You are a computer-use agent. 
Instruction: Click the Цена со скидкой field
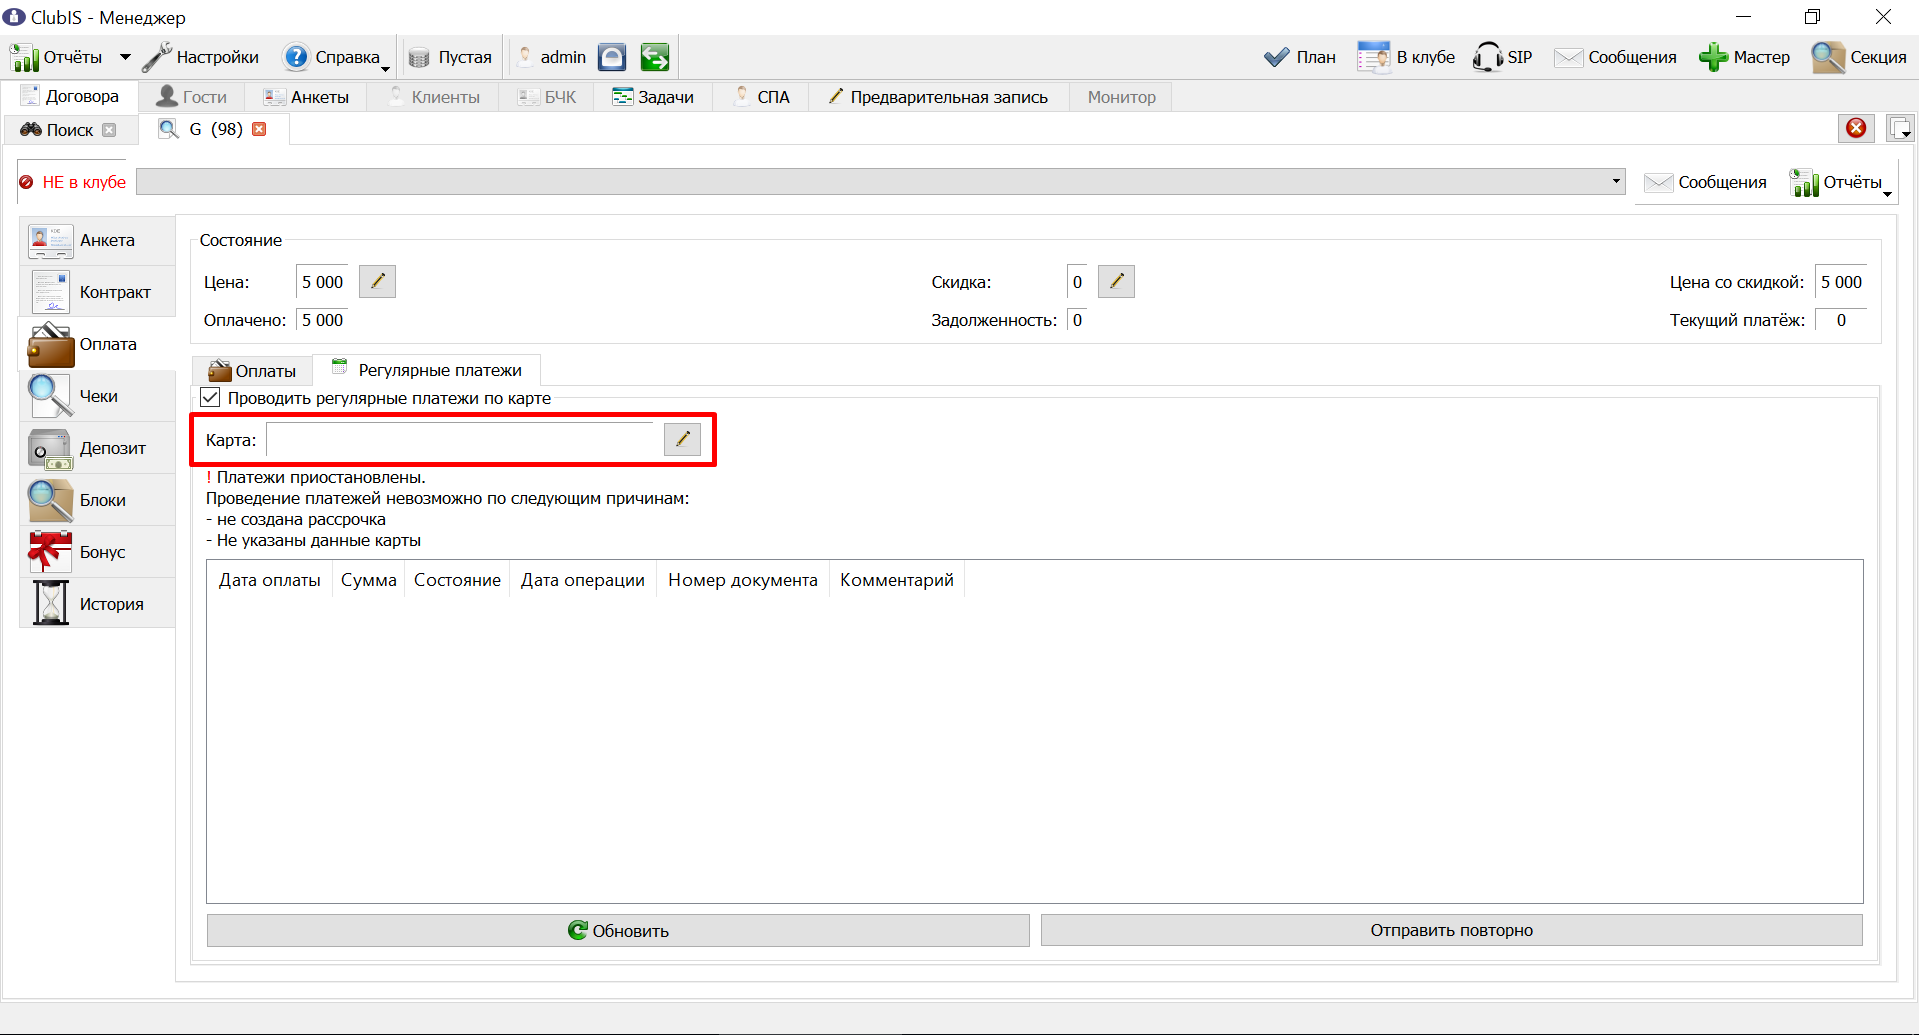1841,282
